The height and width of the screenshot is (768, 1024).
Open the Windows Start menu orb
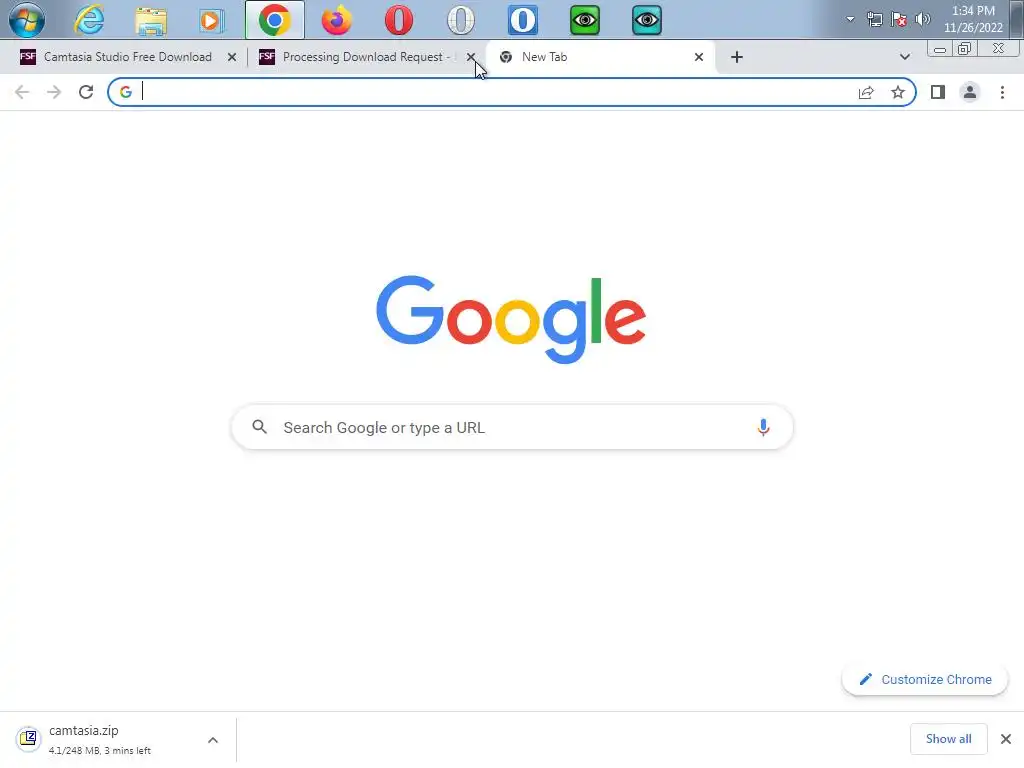click(27, 20)
